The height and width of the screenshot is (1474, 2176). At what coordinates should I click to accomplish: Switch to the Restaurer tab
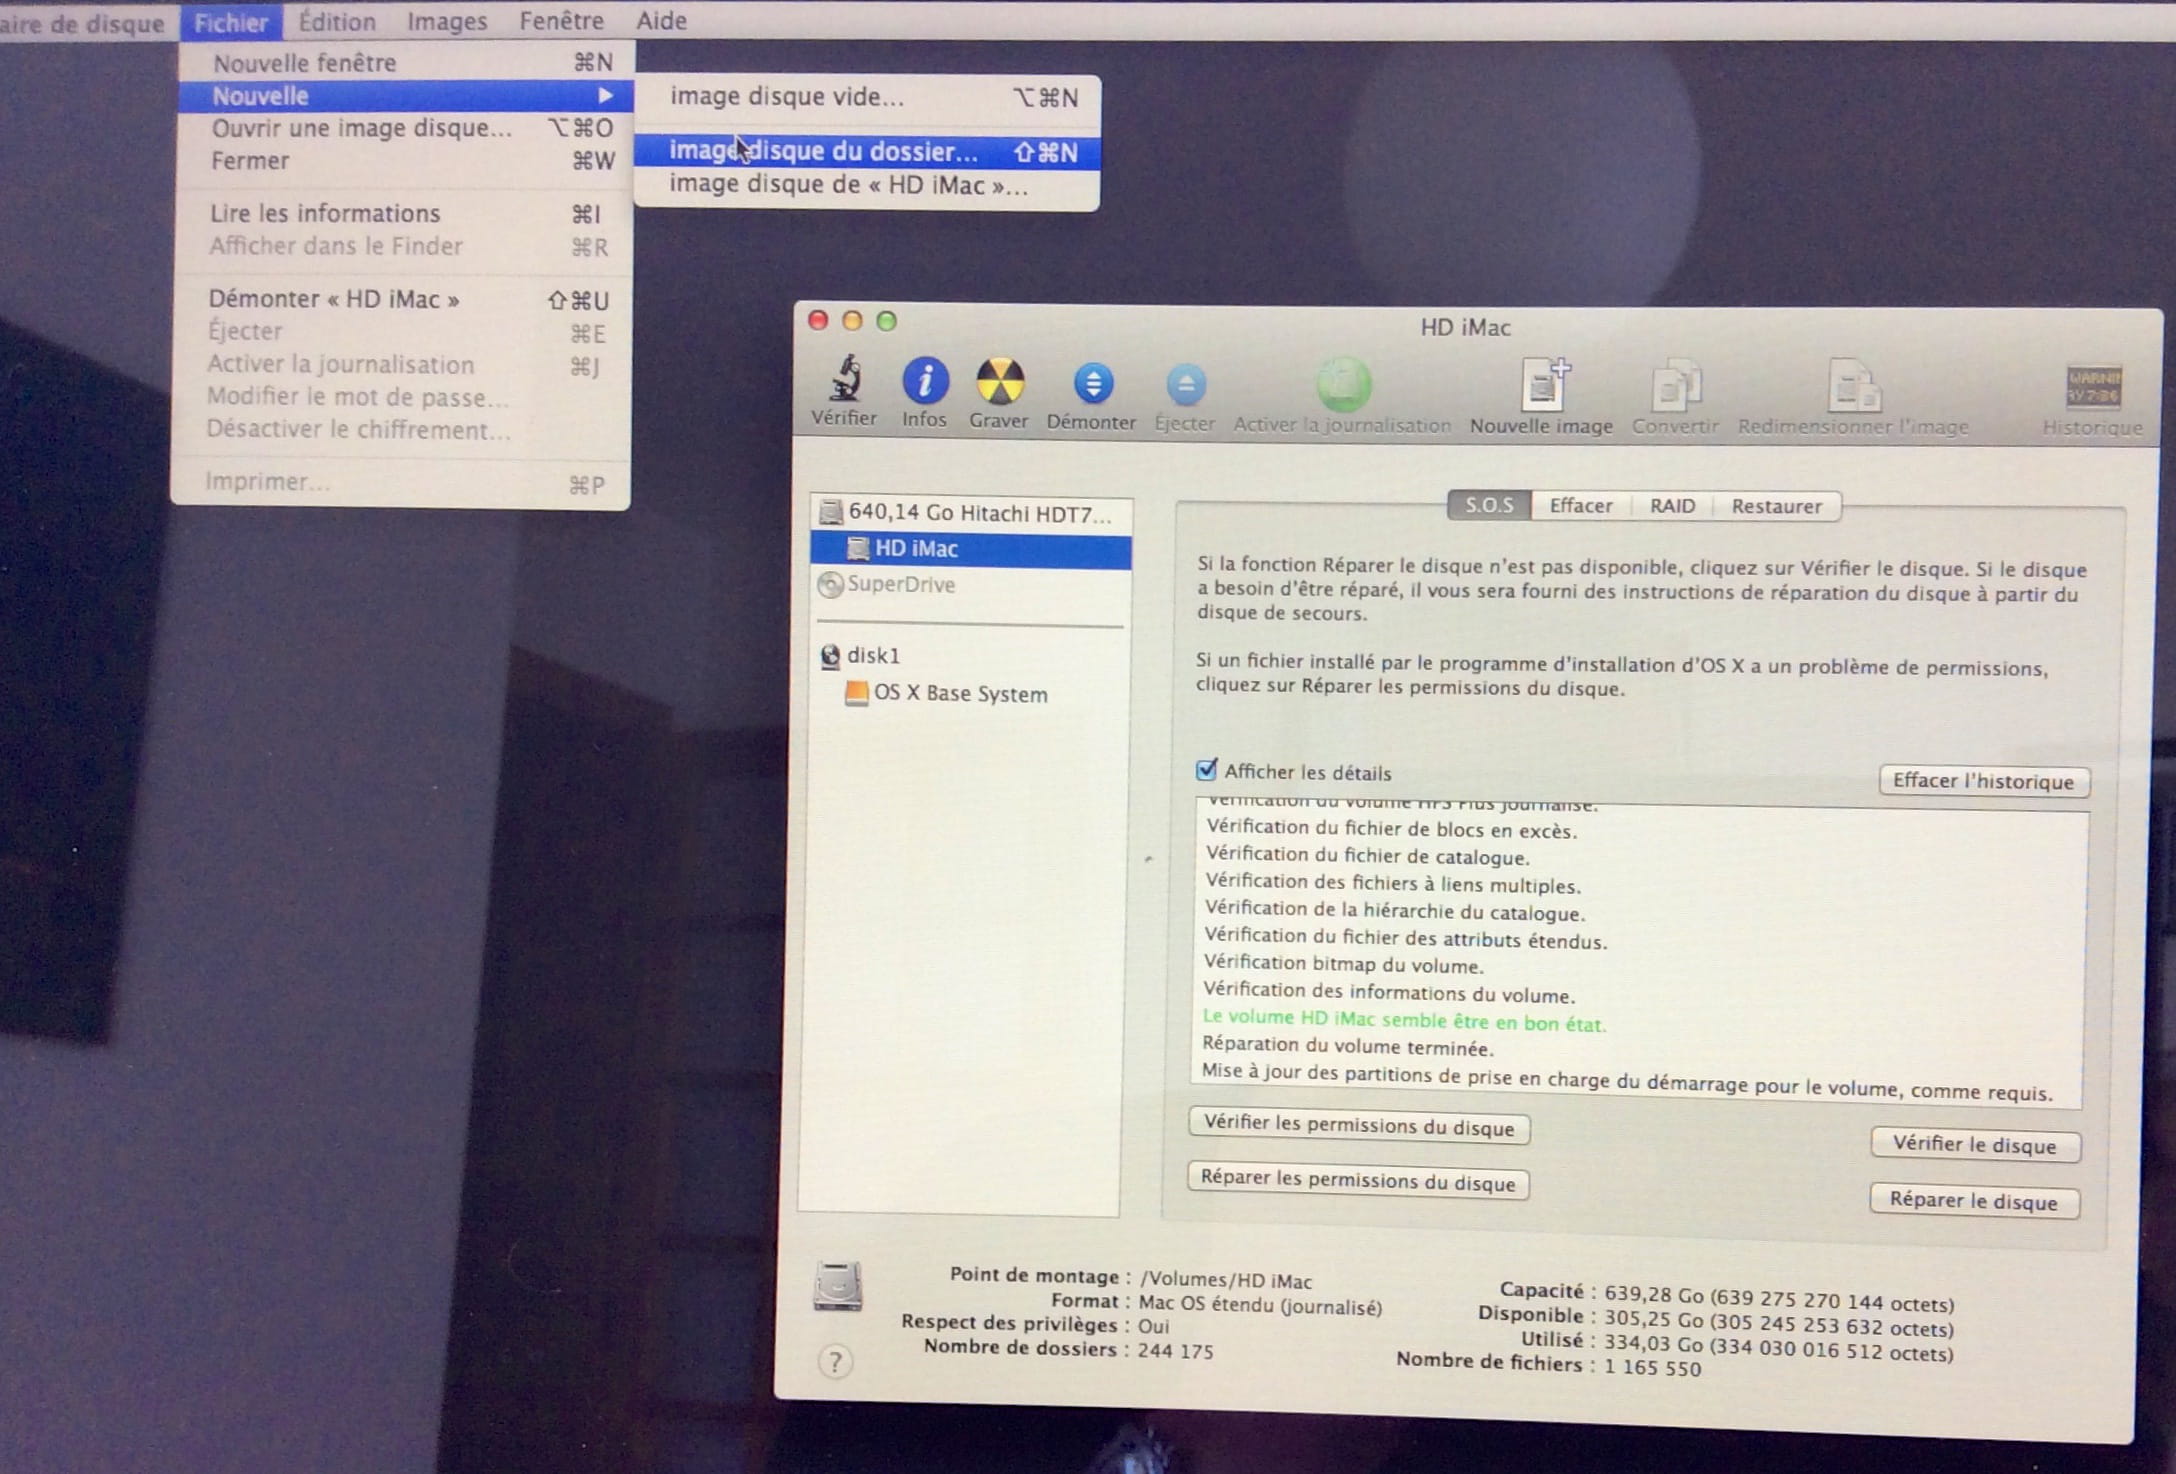coord(1776,507)
